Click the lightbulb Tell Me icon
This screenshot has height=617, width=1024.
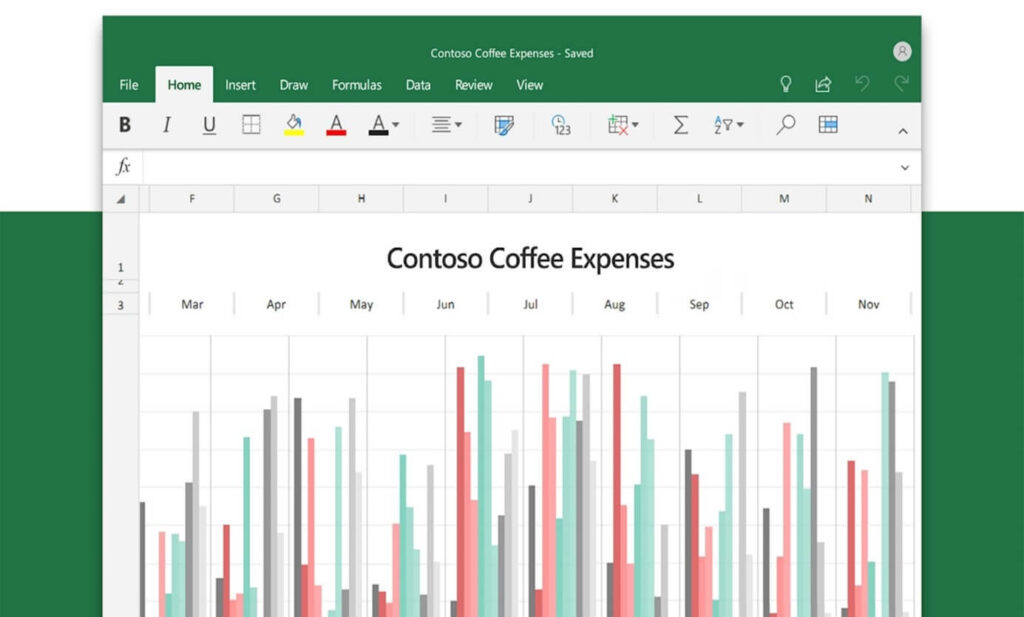click(x=786, y=84)
